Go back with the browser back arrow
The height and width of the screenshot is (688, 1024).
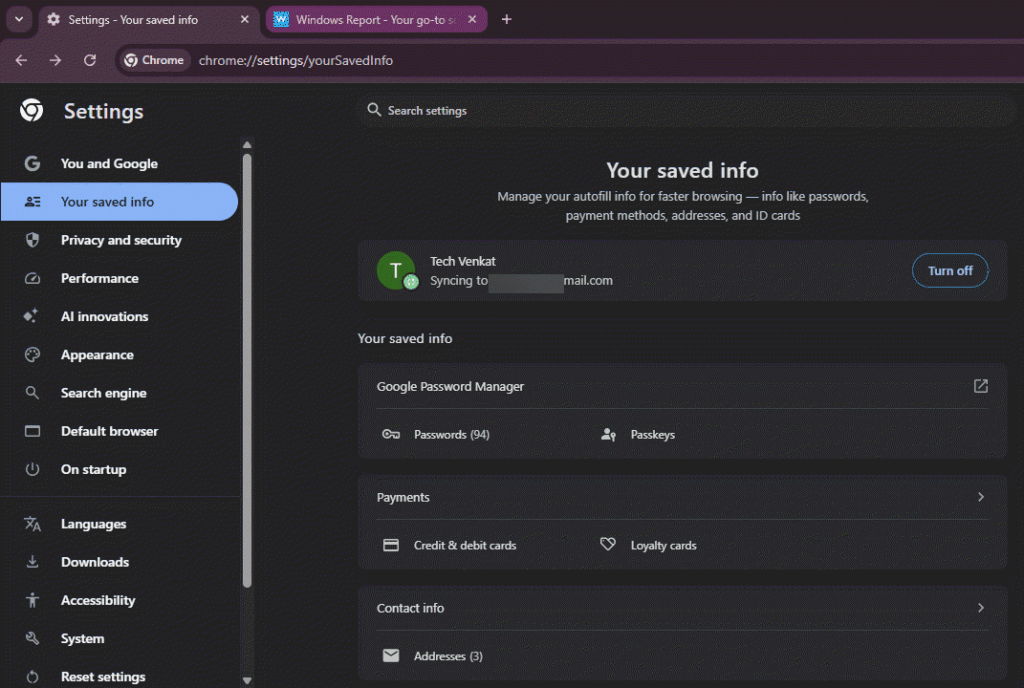[x=22, y=60]
